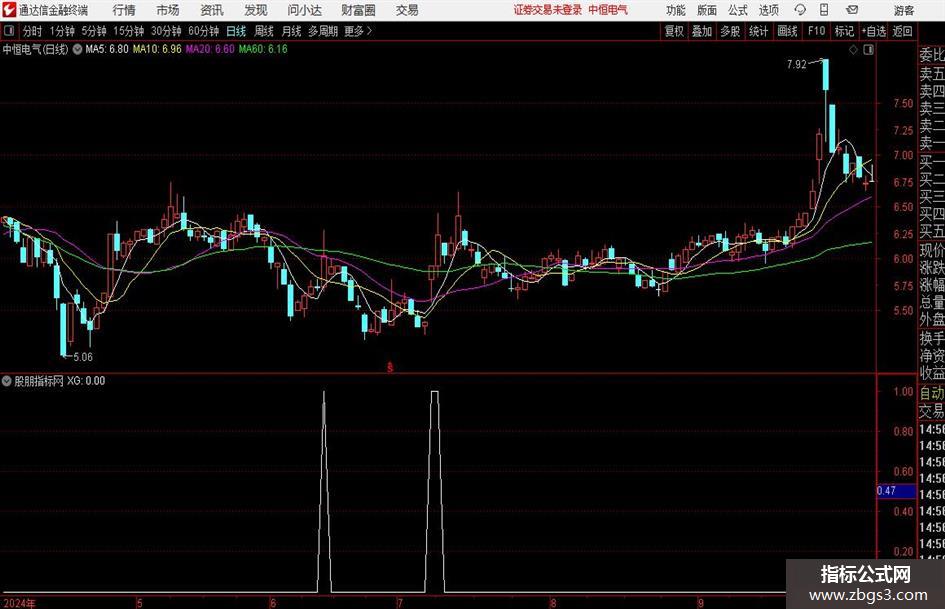Click the 游客 guest account label
The image size is (945, 609).
coord(903,10)
